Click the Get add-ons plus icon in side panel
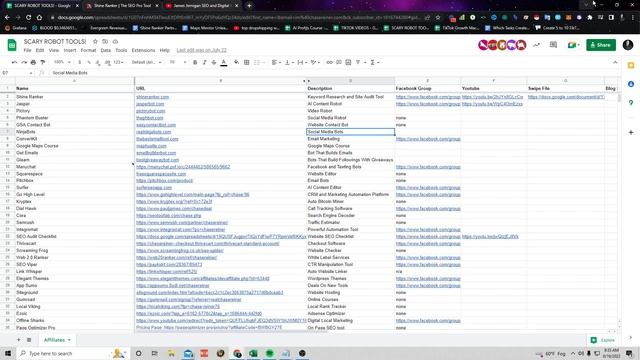The image size is (640, 360). click(x=631, y=132)
